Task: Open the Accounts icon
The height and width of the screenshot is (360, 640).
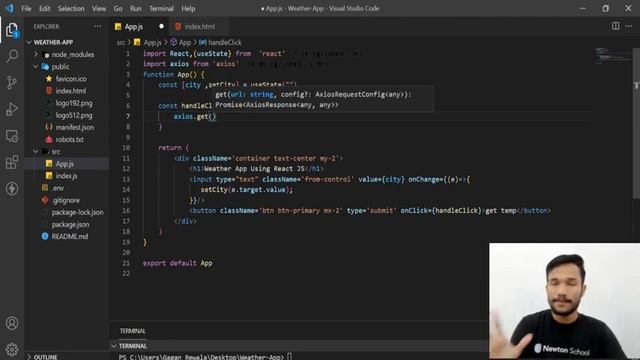Action: [x=12, y=323]
